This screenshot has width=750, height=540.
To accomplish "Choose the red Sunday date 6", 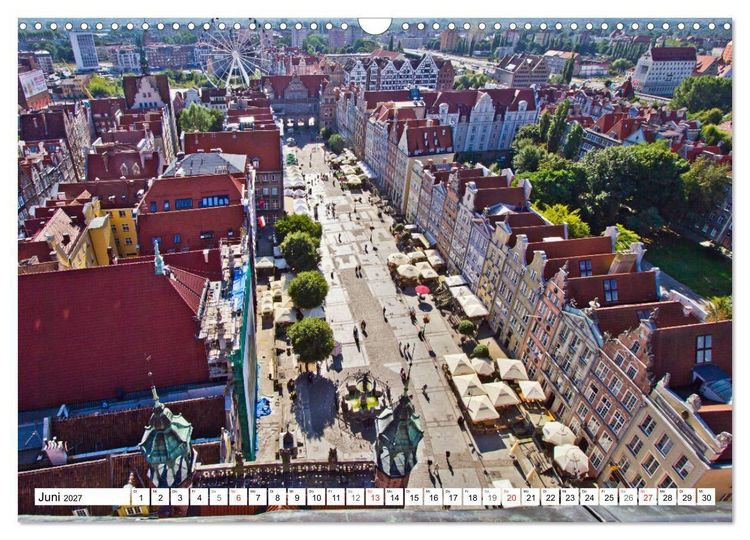I will click(238, 497).
